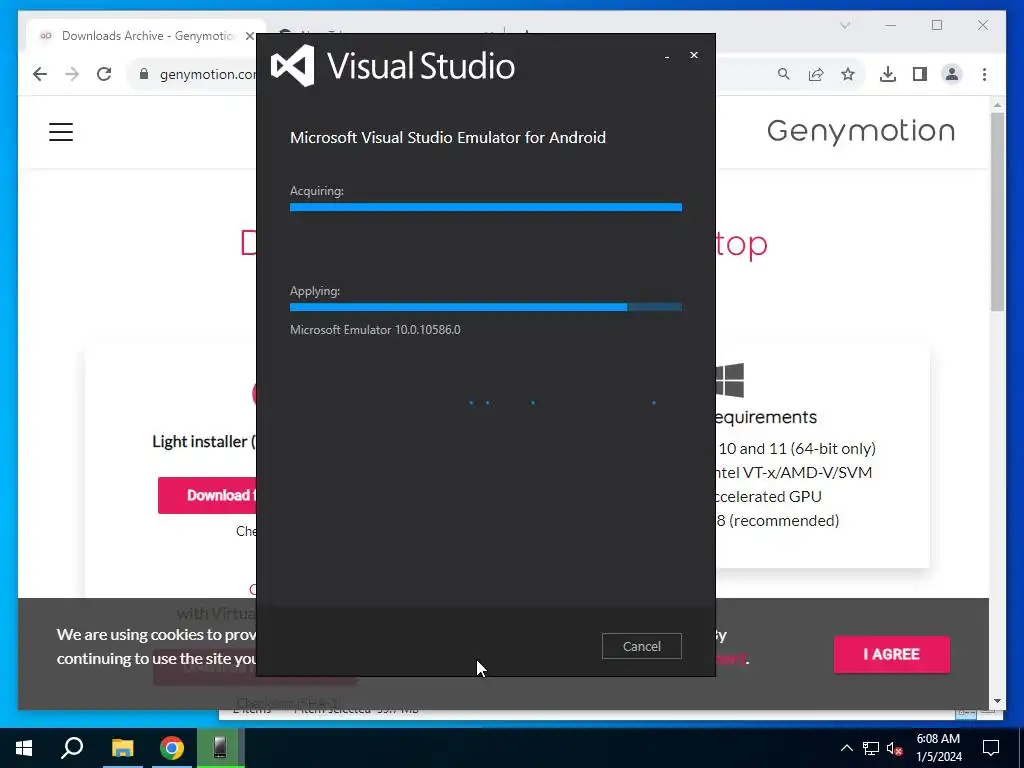Open the Windows Start menu
Image resolution: width=1024 pixels, height=768 pixels.
pos(24,748)
